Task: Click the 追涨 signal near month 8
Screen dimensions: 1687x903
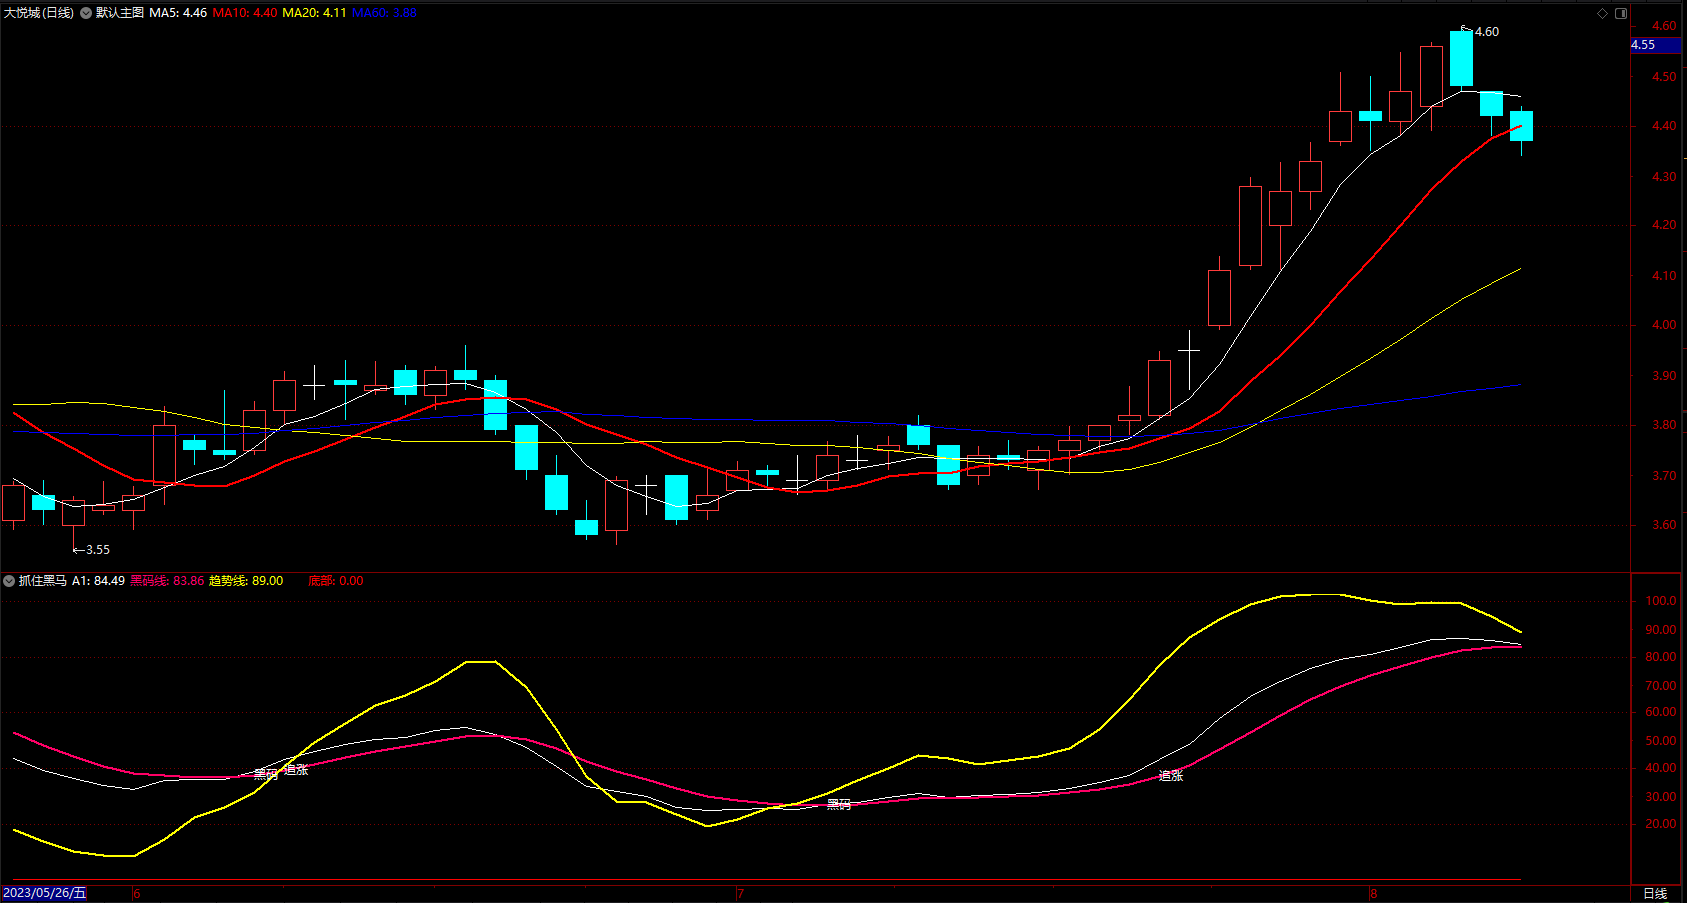Action: coord(1171,775)
